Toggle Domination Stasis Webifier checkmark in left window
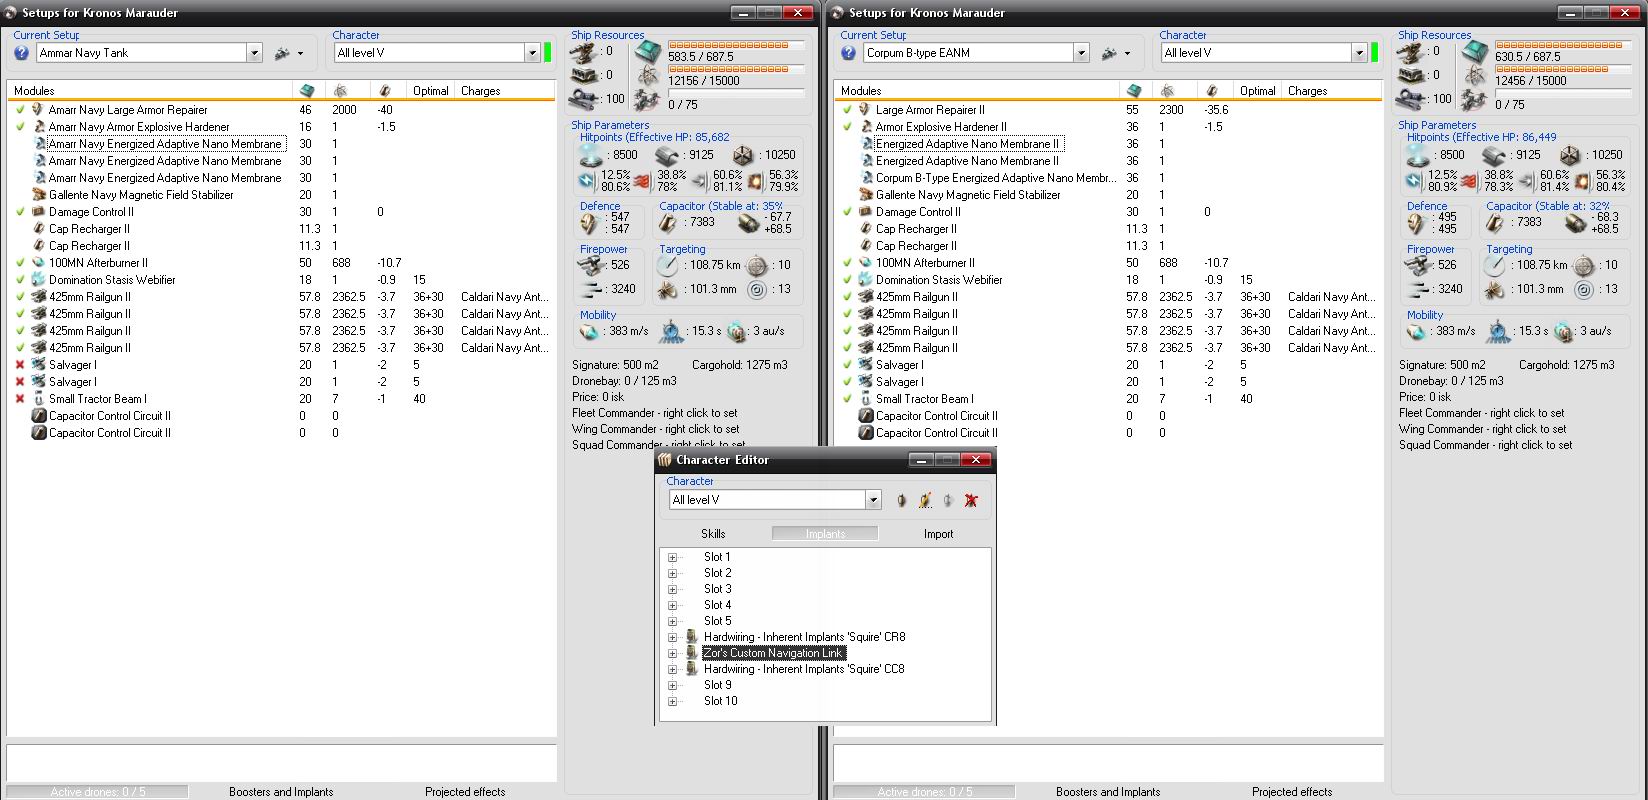1648x800 pixels. tap(20, 280)
